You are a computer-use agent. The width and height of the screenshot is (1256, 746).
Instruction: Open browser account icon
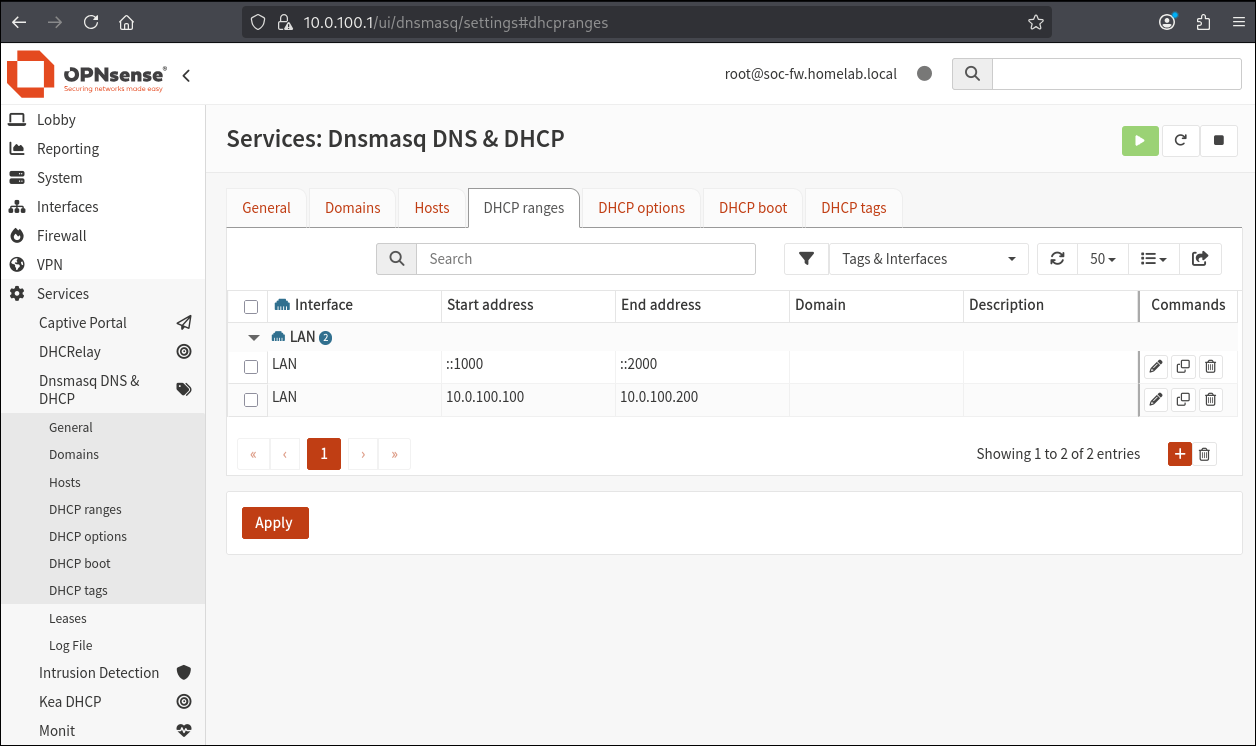coord(1167,22)
